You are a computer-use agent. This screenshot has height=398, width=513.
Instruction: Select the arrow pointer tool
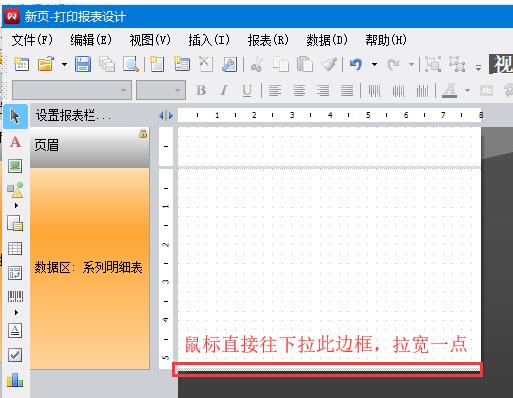tap(15, 116)
